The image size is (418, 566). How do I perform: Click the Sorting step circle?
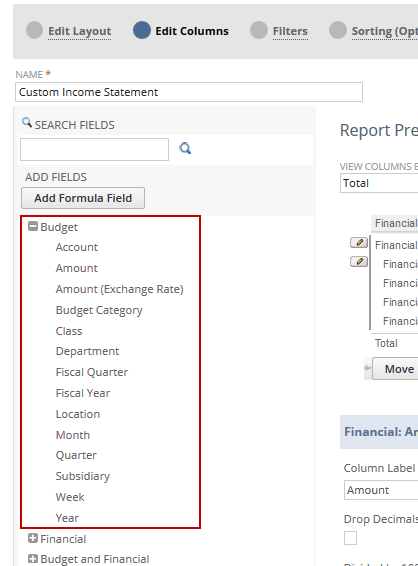tap(338, 30)
